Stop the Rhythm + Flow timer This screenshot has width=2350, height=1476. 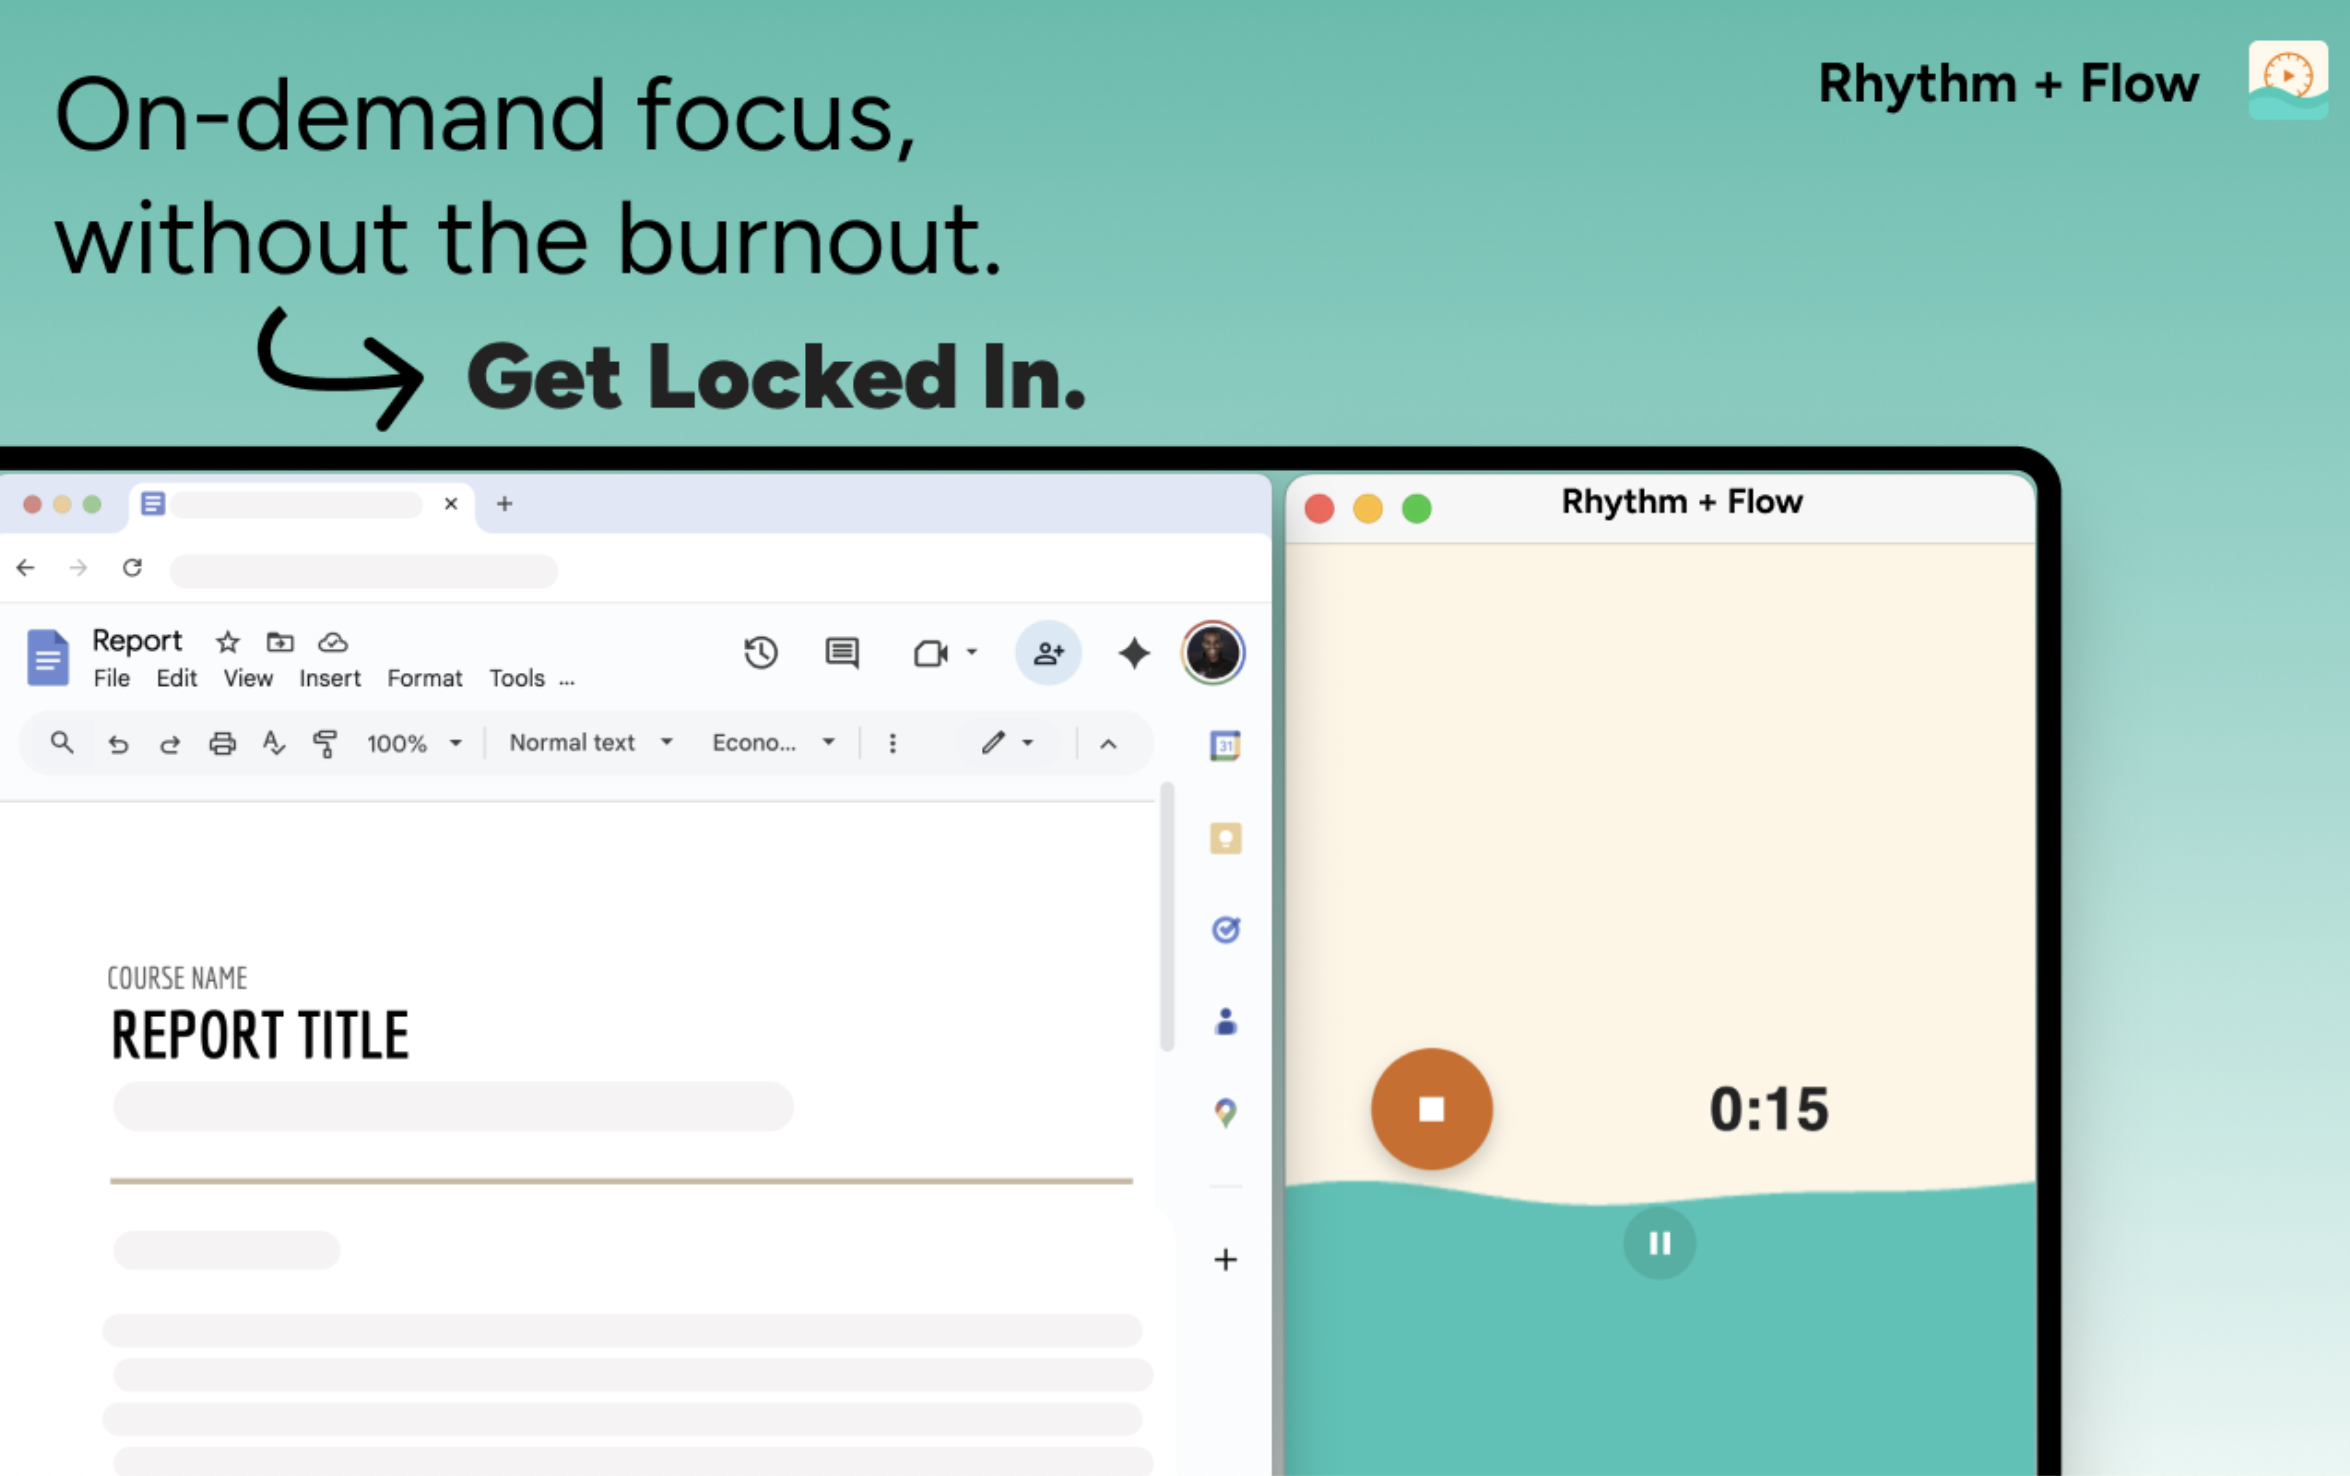click(x=1431, y=1108)
